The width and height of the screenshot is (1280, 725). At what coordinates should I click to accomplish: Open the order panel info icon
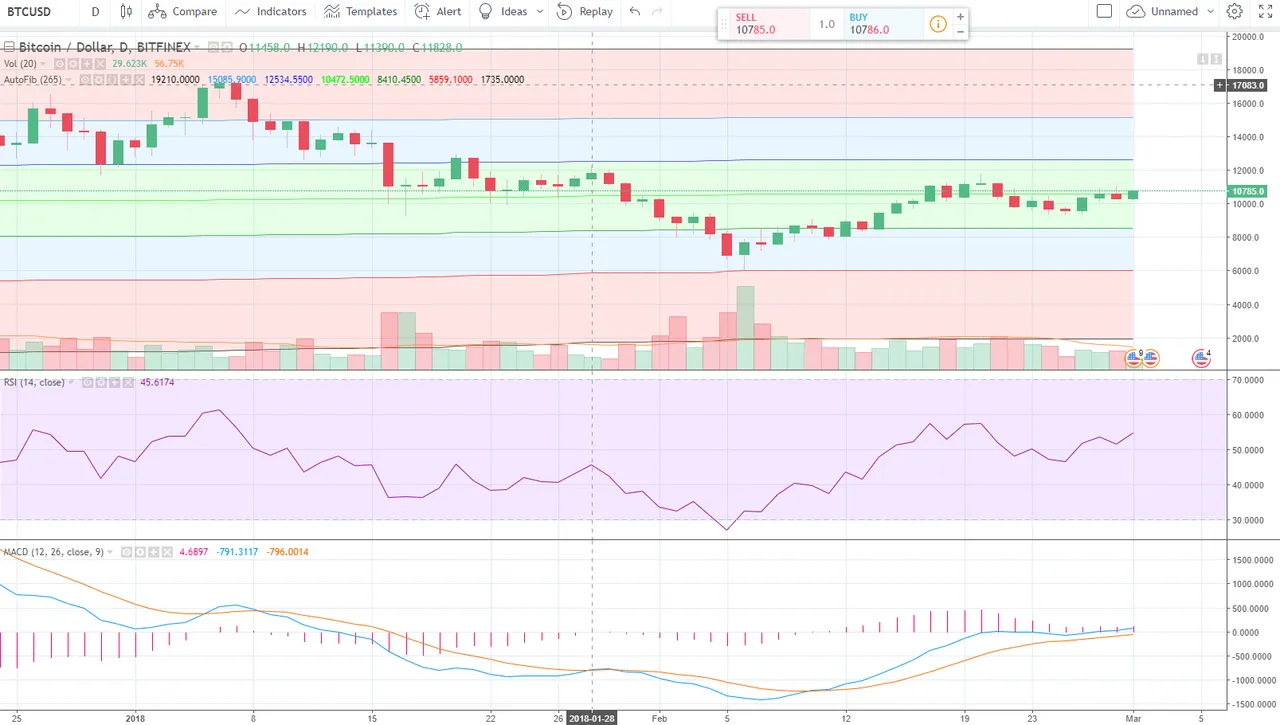(938, 24)
